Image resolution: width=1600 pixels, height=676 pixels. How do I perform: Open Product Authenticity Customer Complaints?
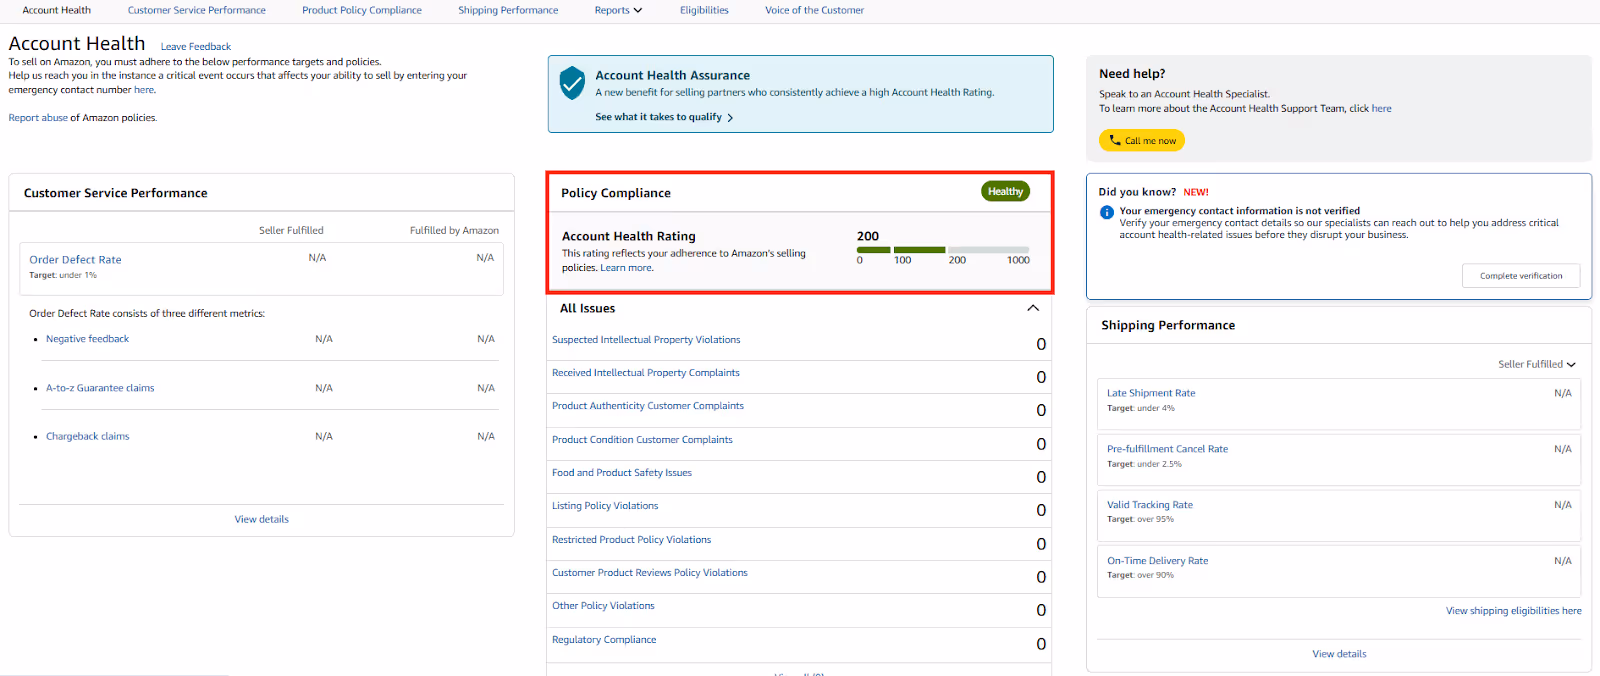tap(648, 406)
